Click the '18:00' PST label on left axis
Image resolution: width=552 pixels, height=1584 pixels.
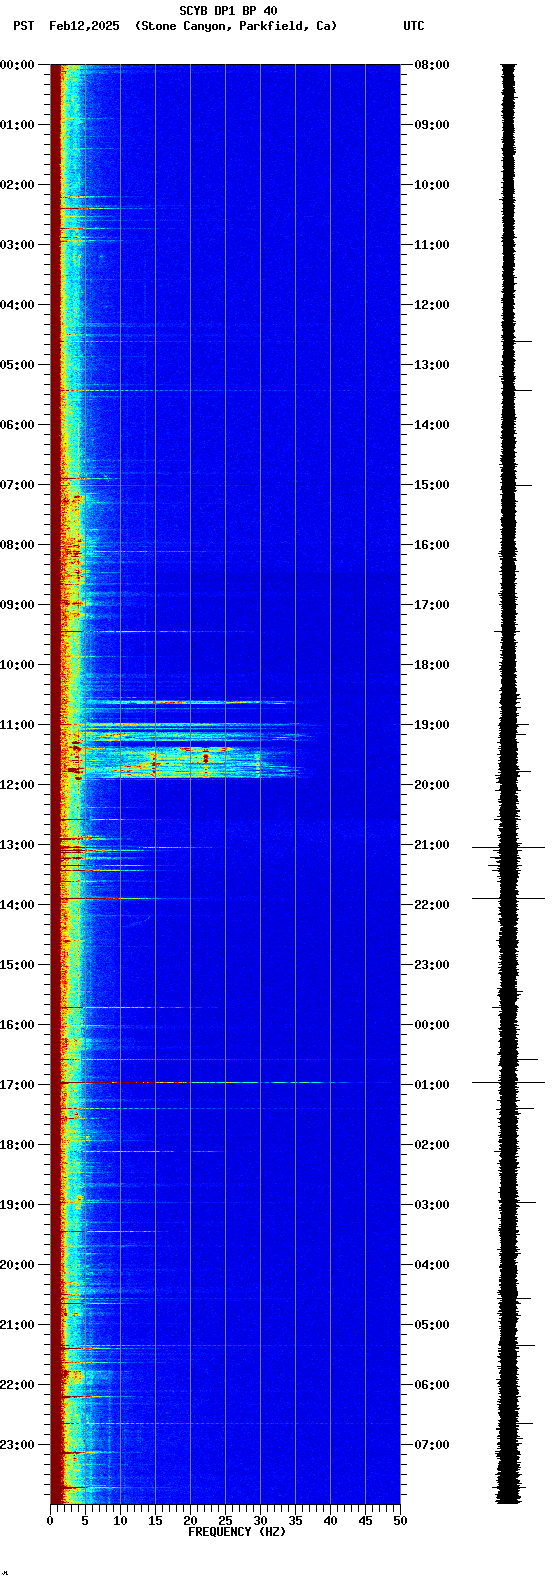(x=17, y=1145)
